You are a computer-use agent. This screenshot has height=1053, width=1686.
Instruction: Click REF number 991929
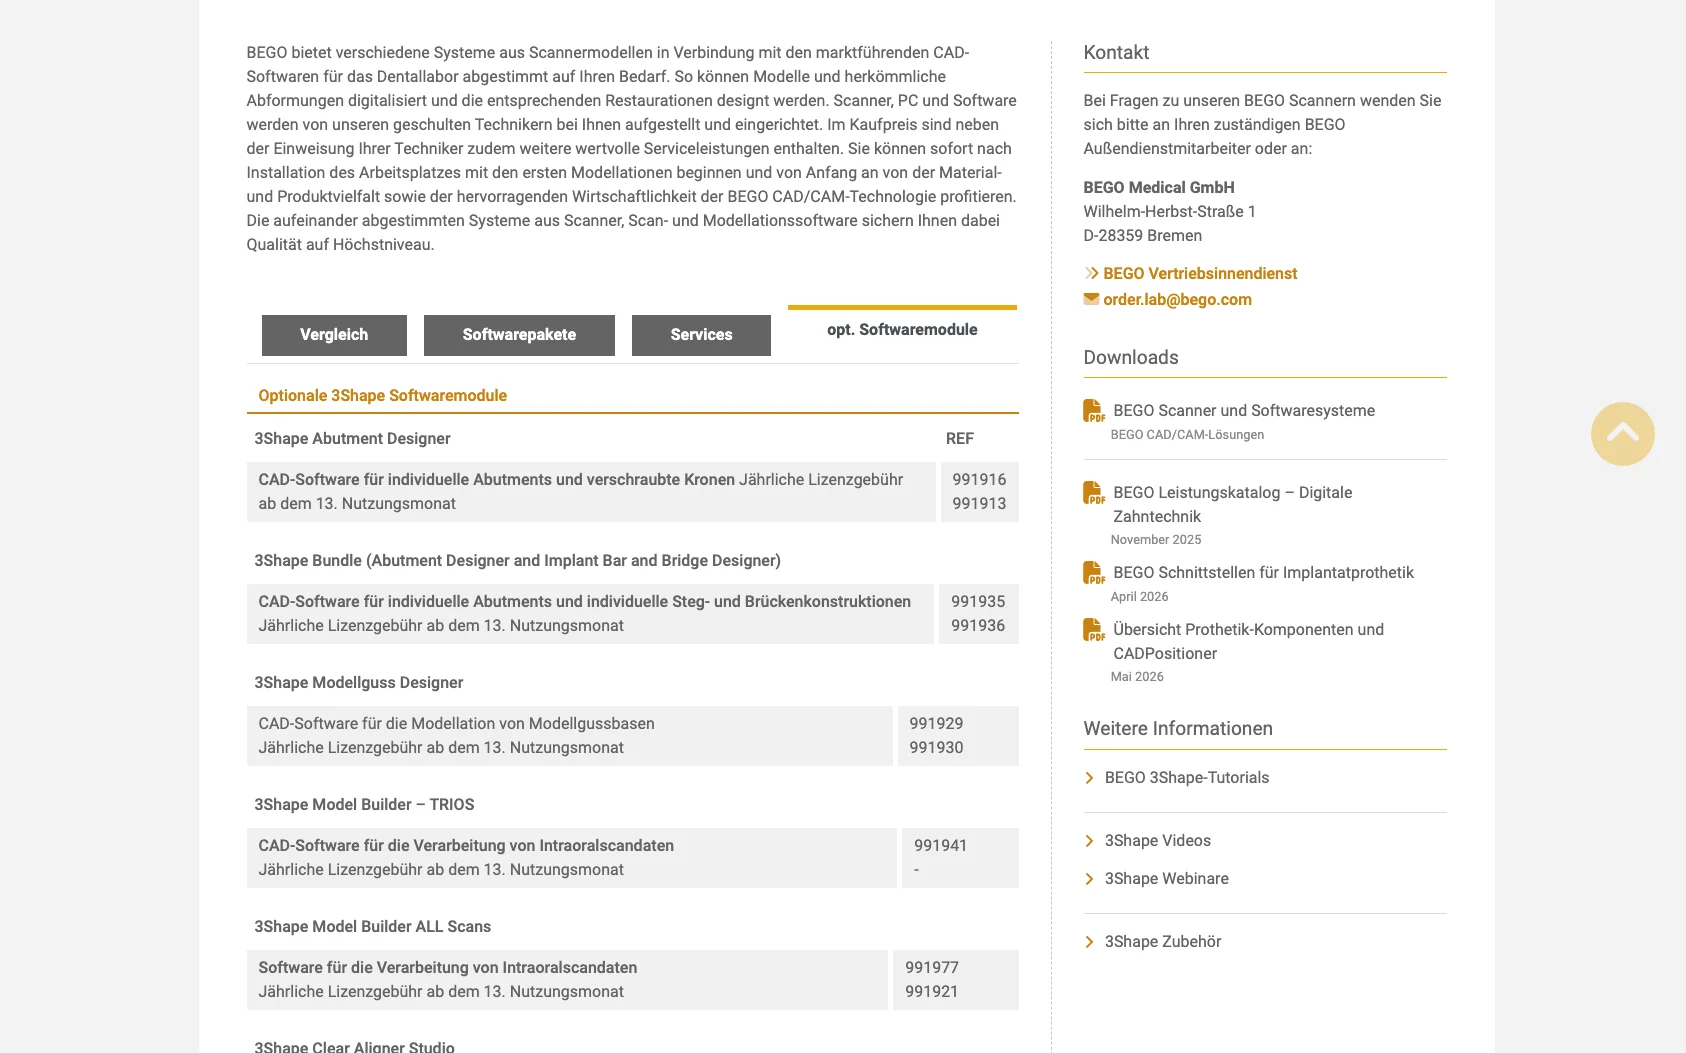point(936,723)
